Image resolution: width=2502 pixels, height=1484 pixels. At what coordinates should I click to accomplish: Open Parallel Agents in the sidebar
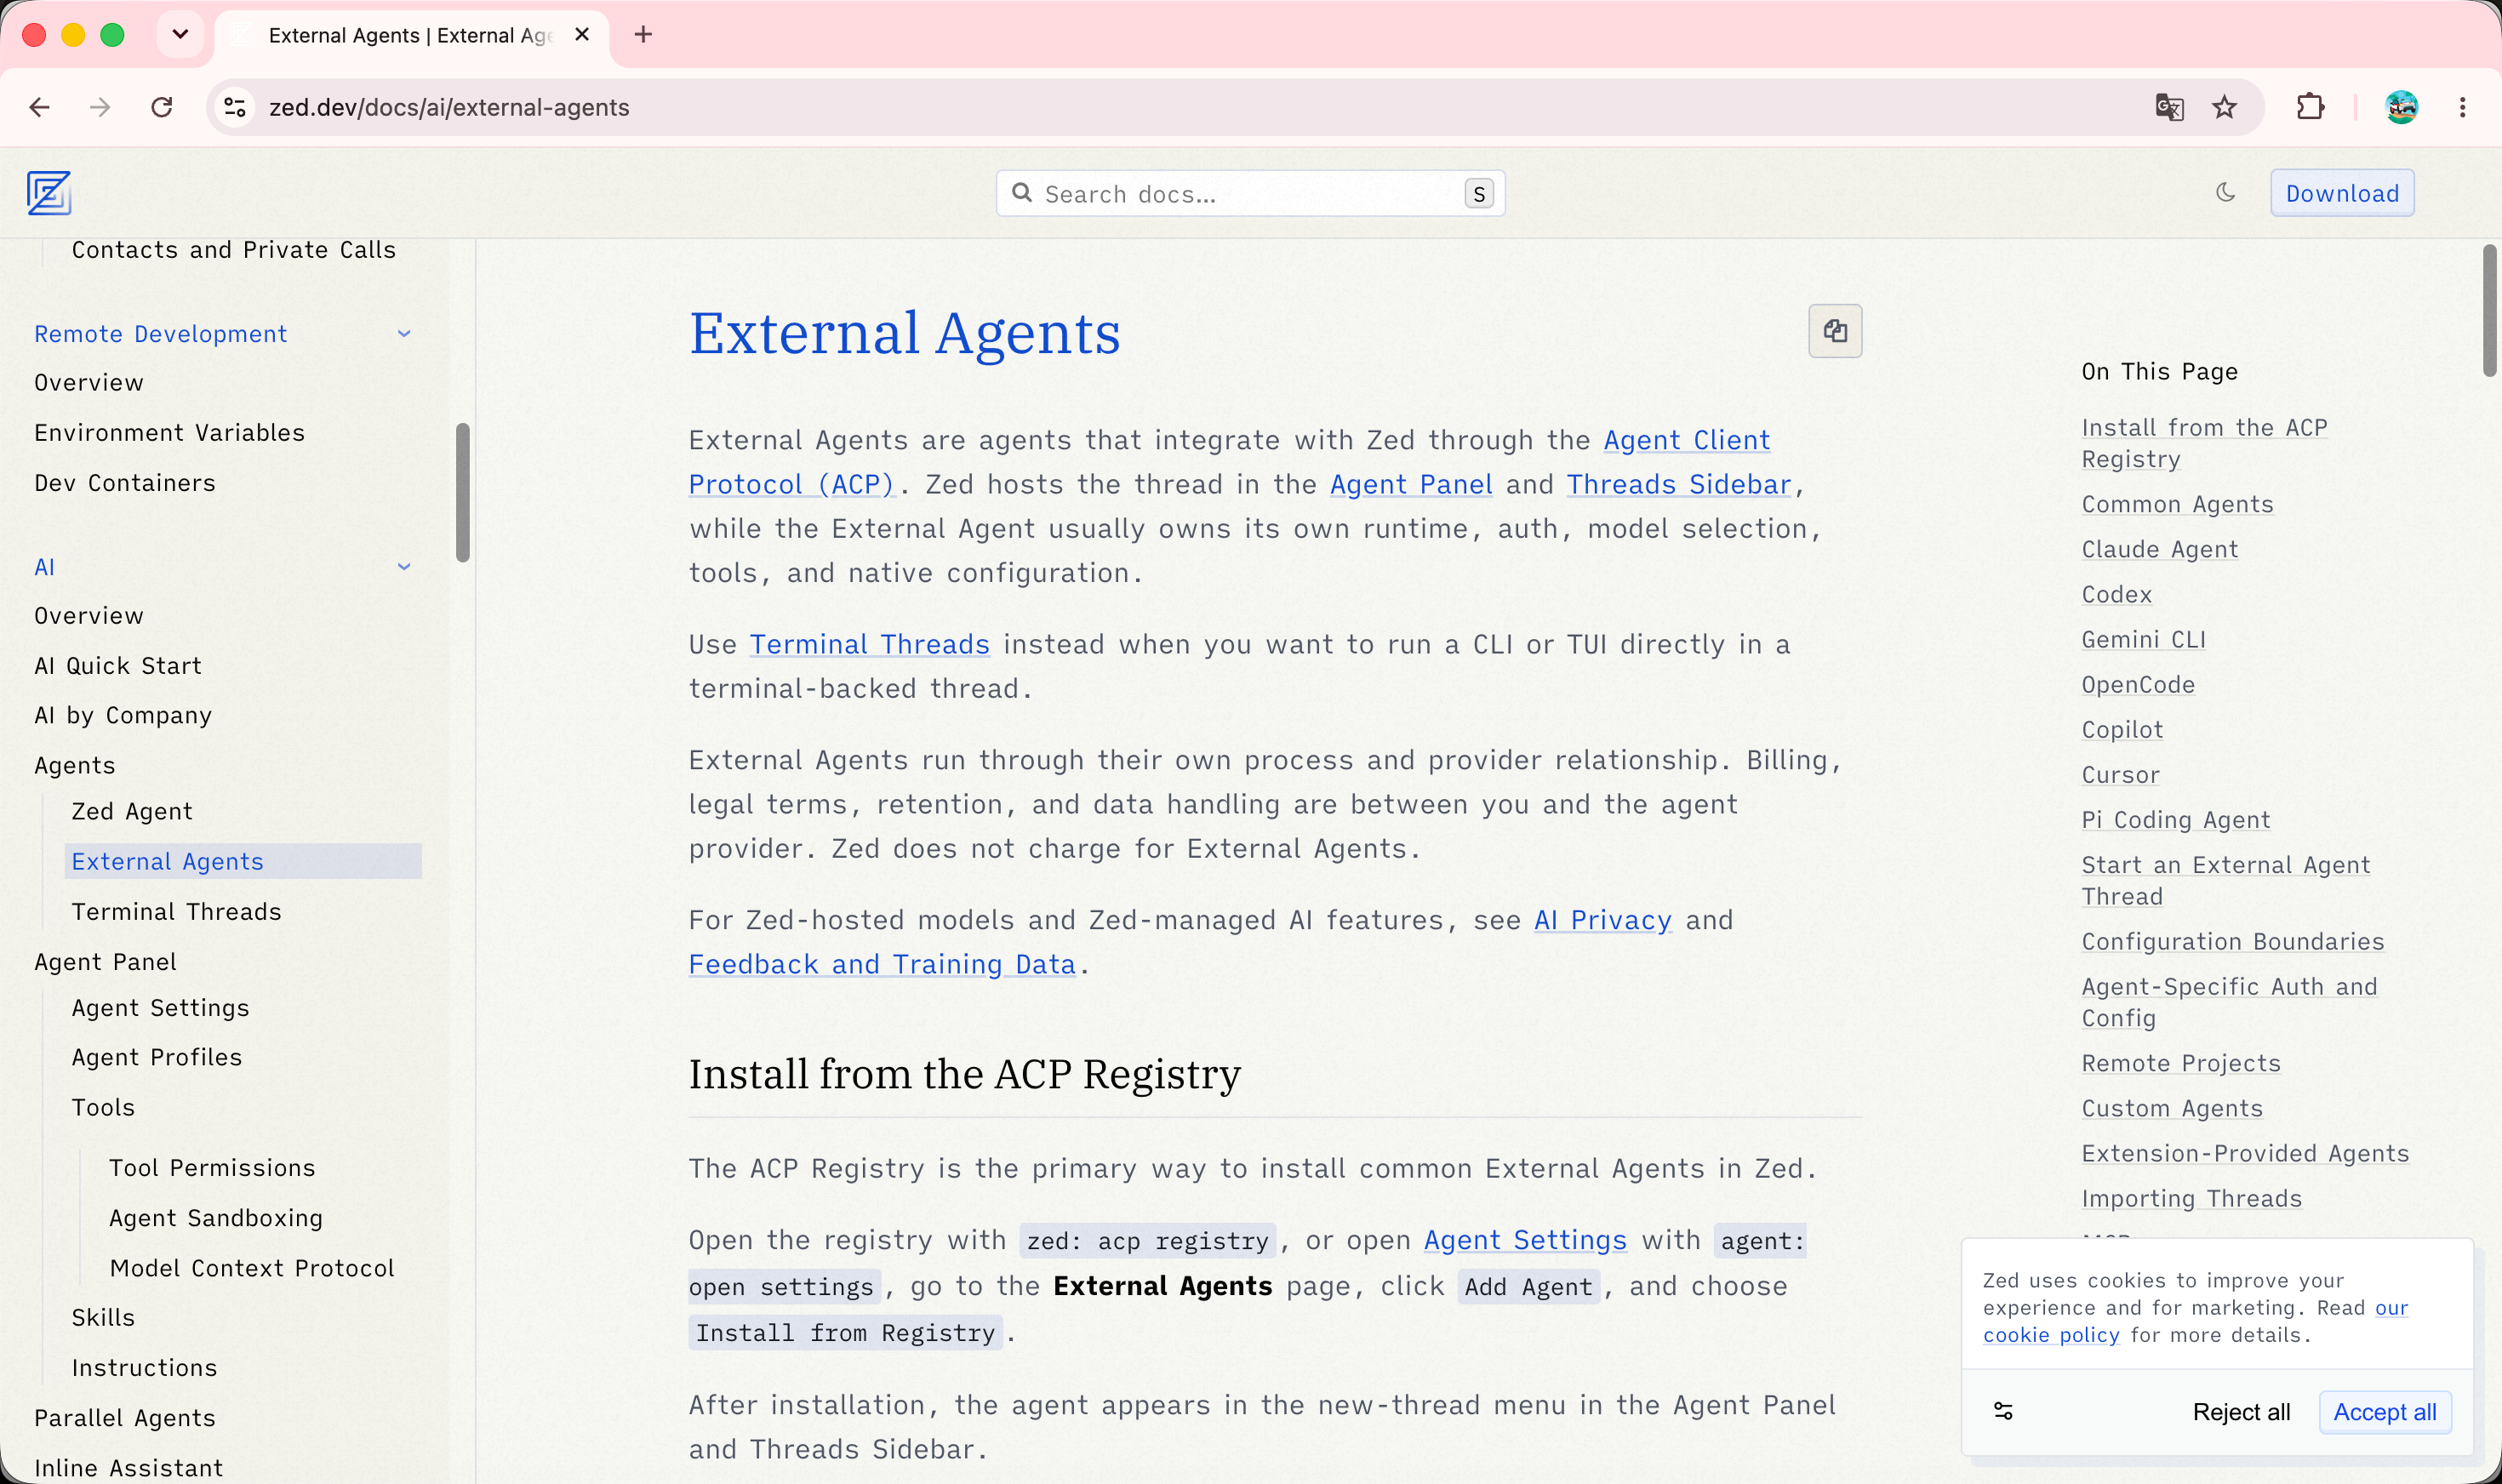tap(125, 1418)
